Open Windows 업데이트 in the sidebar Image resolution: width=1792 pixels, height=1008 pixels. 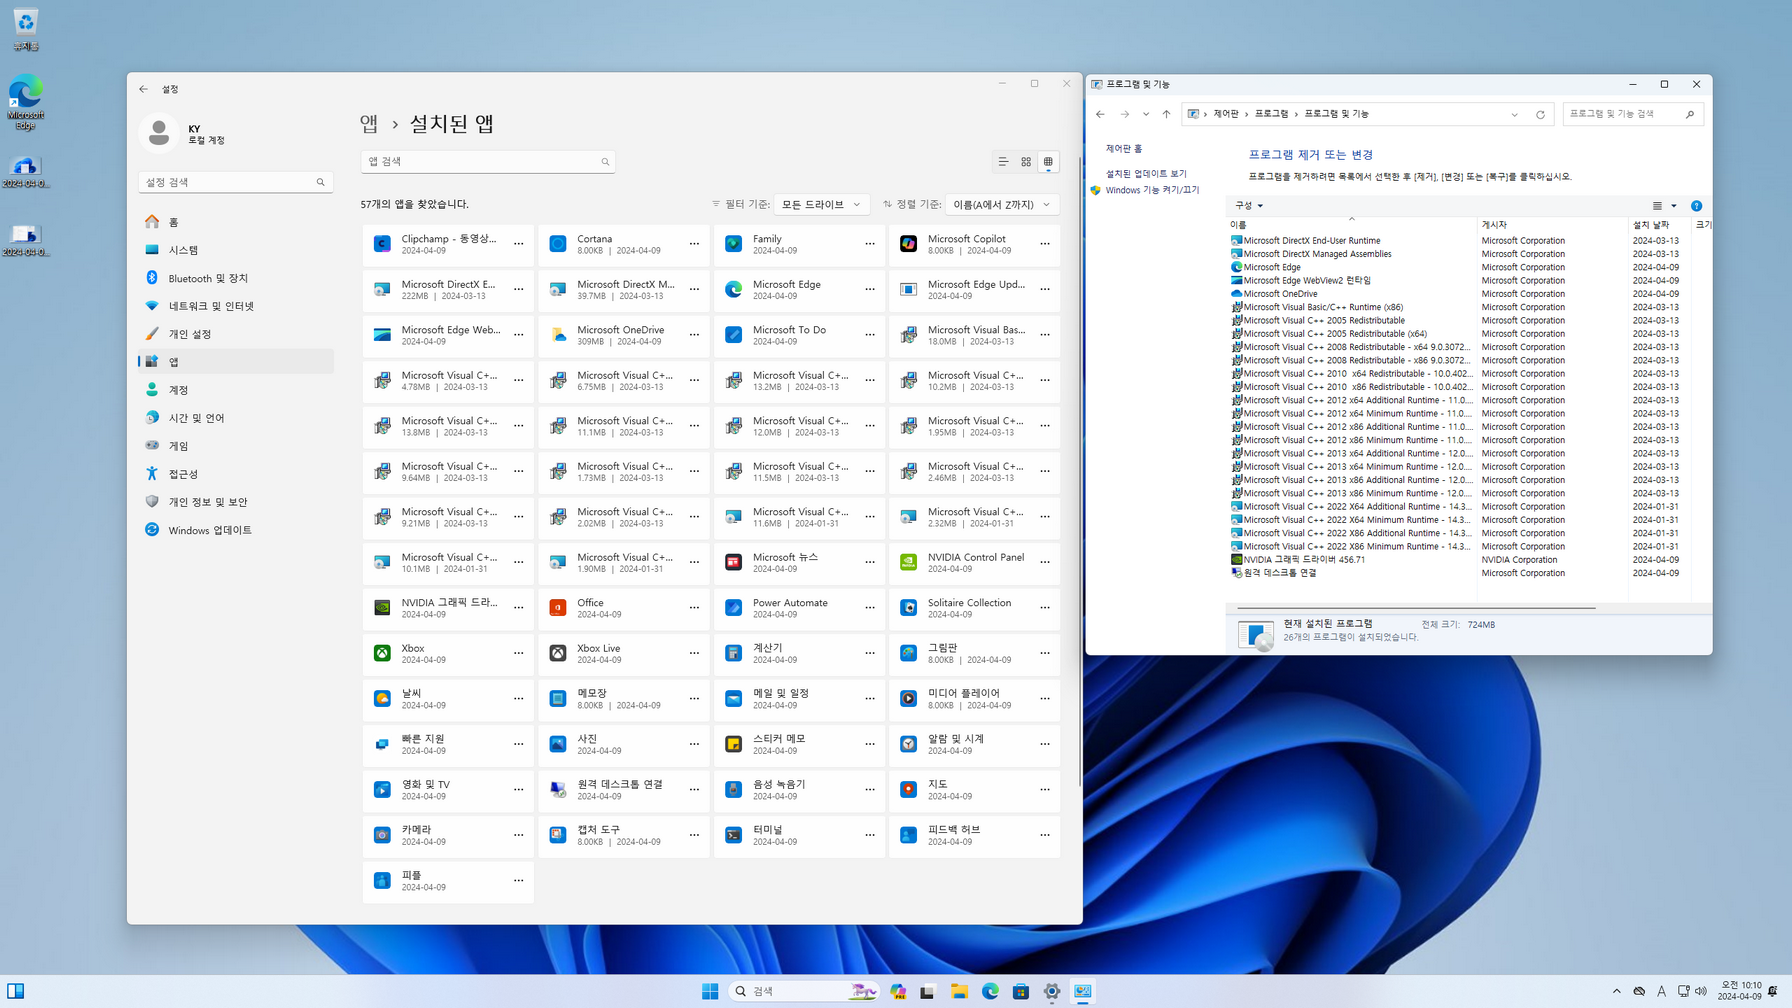[x=236, y=530]
